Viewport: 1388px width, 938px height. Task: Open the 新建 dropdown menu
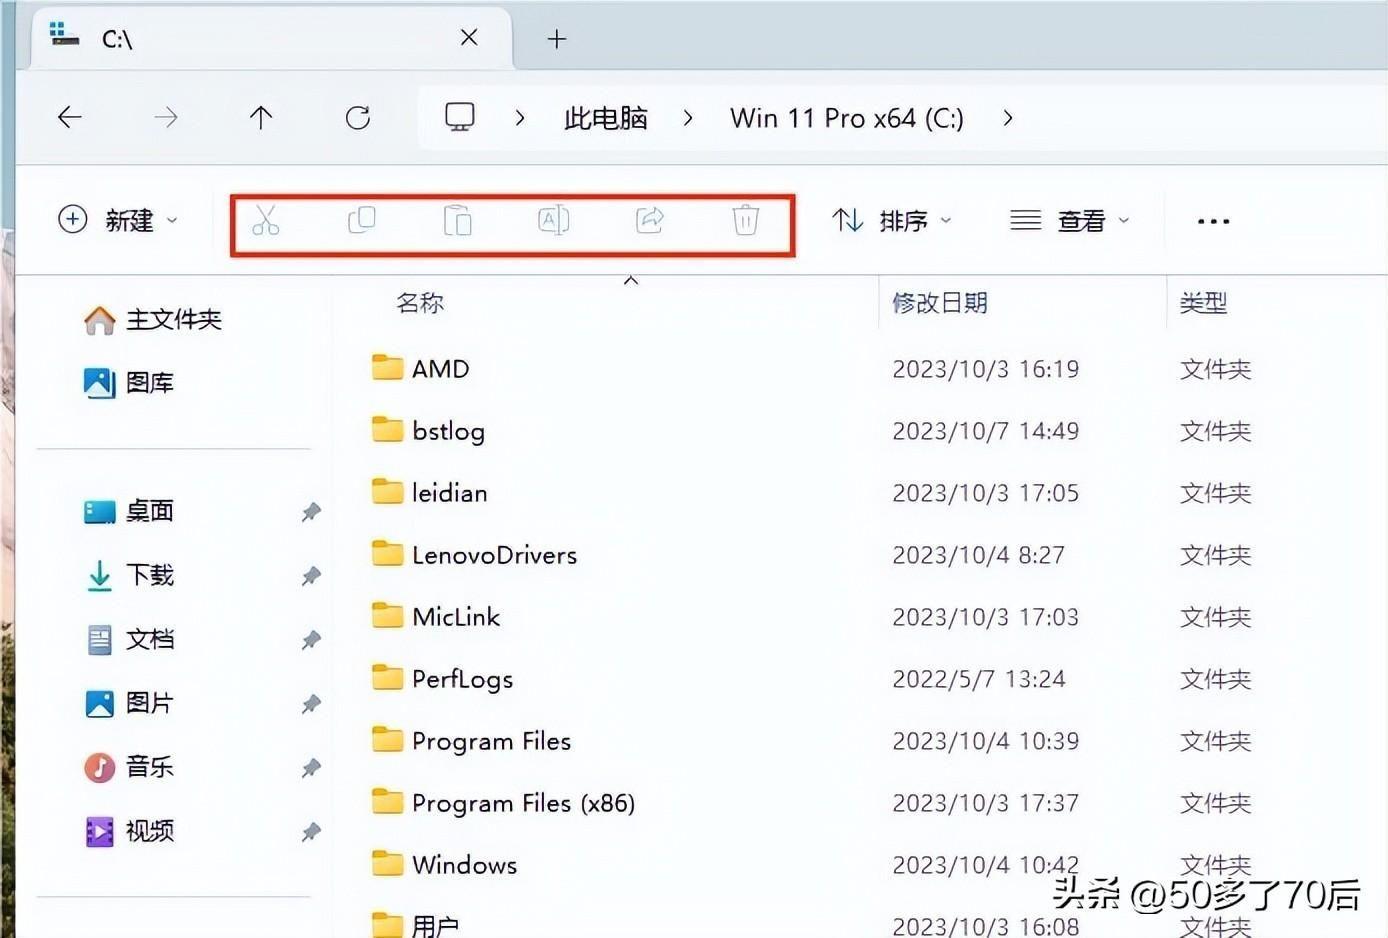pyautogui.click(x=118, y=220)
